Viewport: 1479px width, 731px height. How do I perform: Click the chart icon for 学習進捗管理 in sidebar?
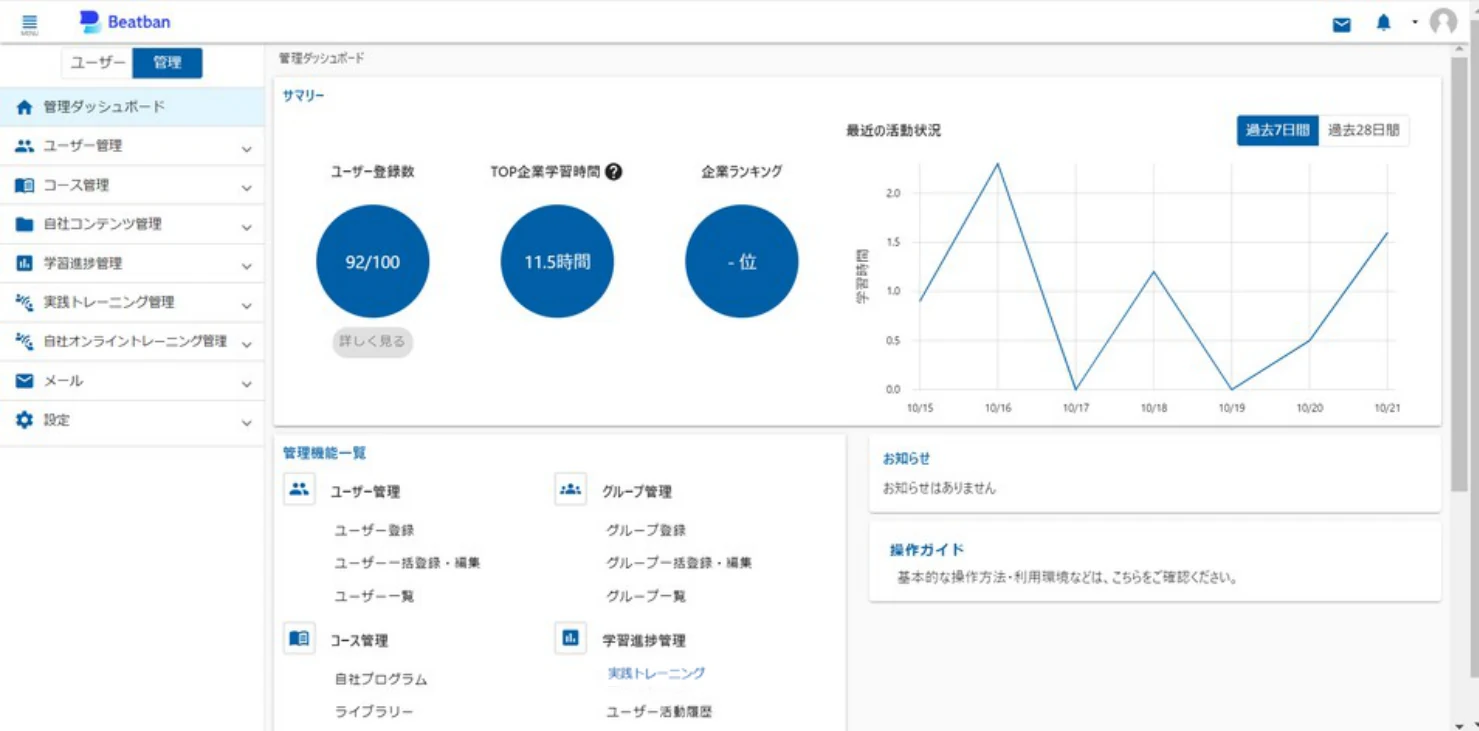tap(25, 263)
